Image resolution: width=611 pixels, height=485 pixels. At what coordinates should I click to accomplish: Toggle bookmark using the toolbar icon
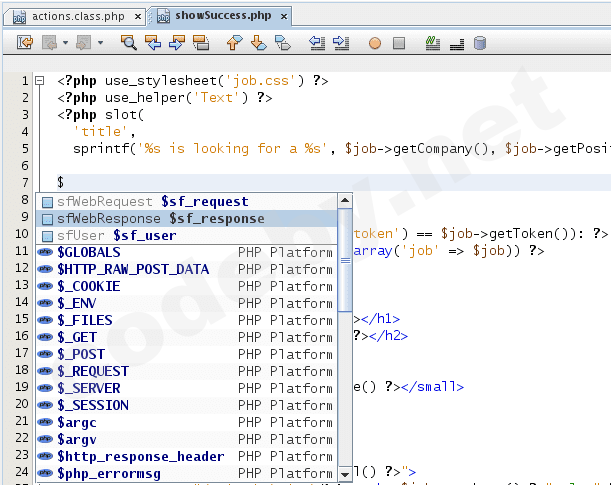(x=282, y=43)
